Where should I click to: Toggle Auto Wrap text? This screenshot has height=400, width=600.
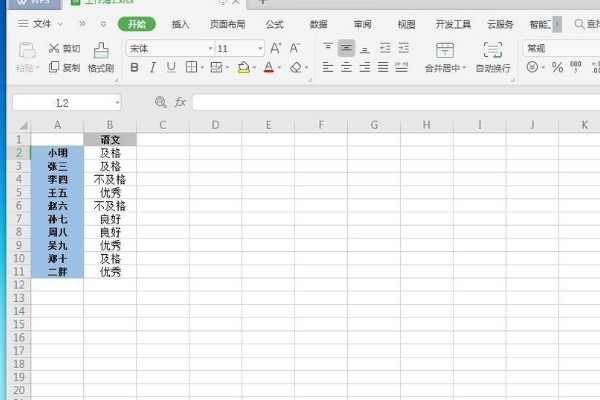tap(493, 57)
